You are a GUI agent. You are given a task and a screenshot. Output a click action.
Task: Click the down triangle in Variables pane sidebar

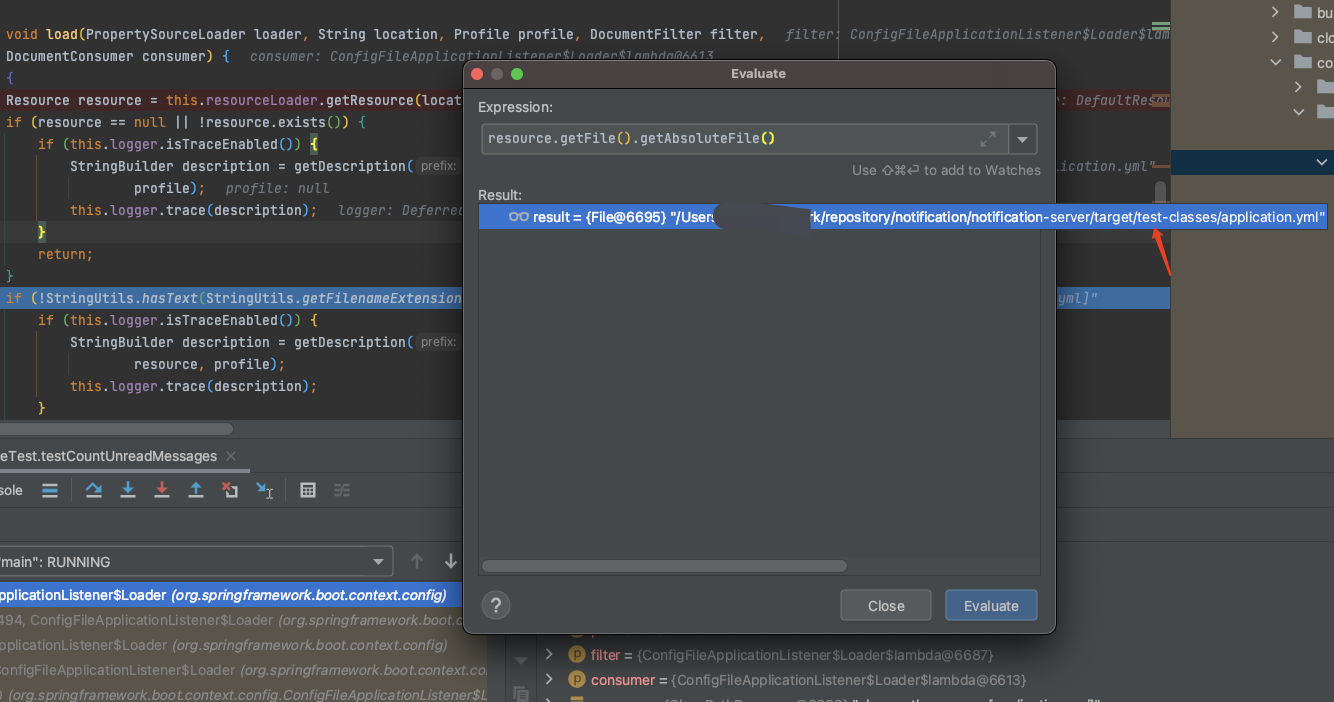520,661
